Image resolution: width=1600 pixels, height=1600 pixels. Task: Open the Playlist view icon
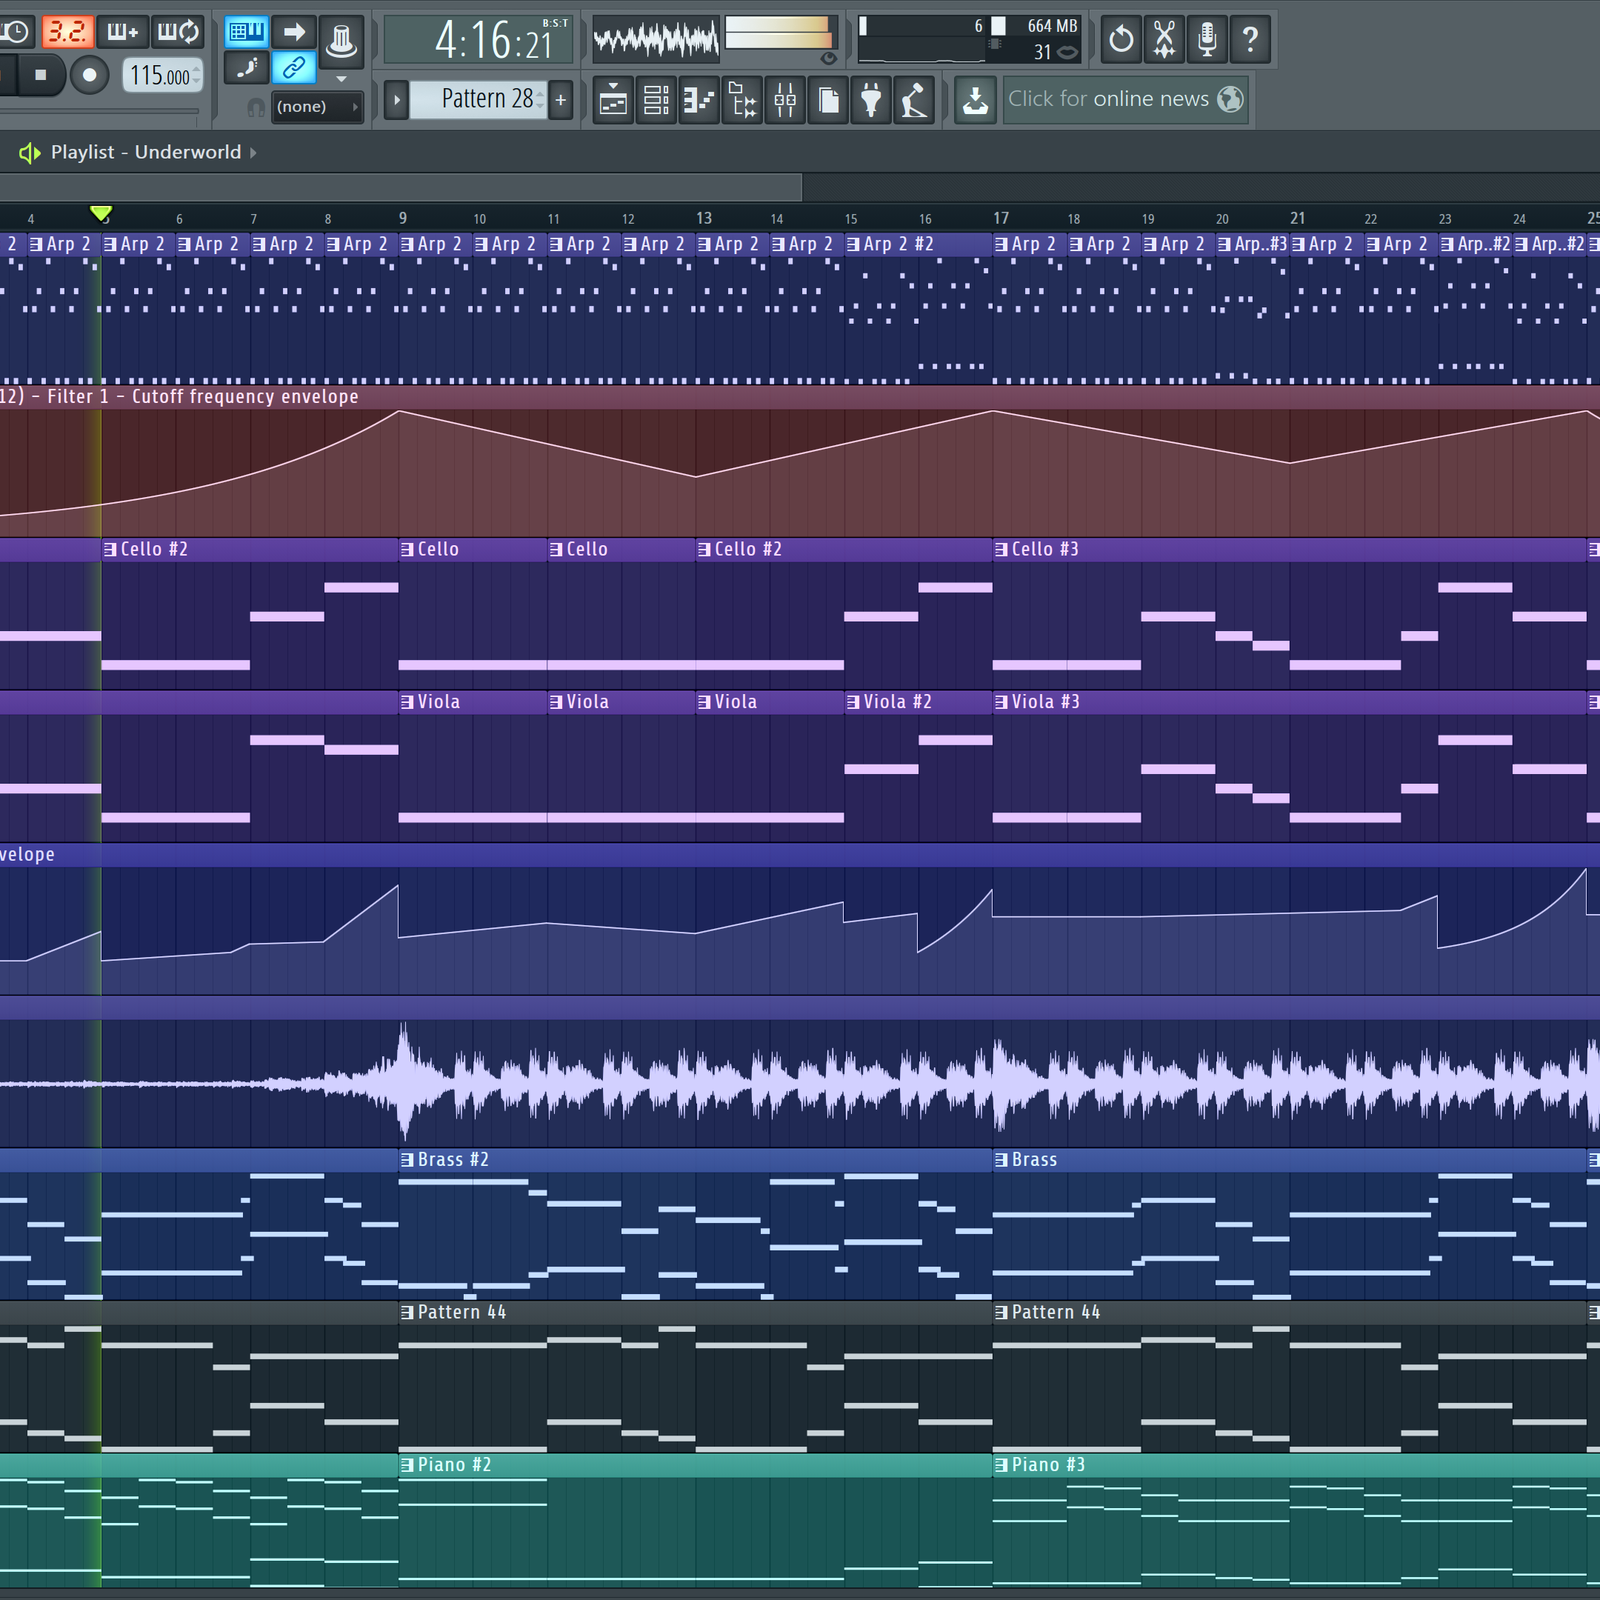pos(613,100)
